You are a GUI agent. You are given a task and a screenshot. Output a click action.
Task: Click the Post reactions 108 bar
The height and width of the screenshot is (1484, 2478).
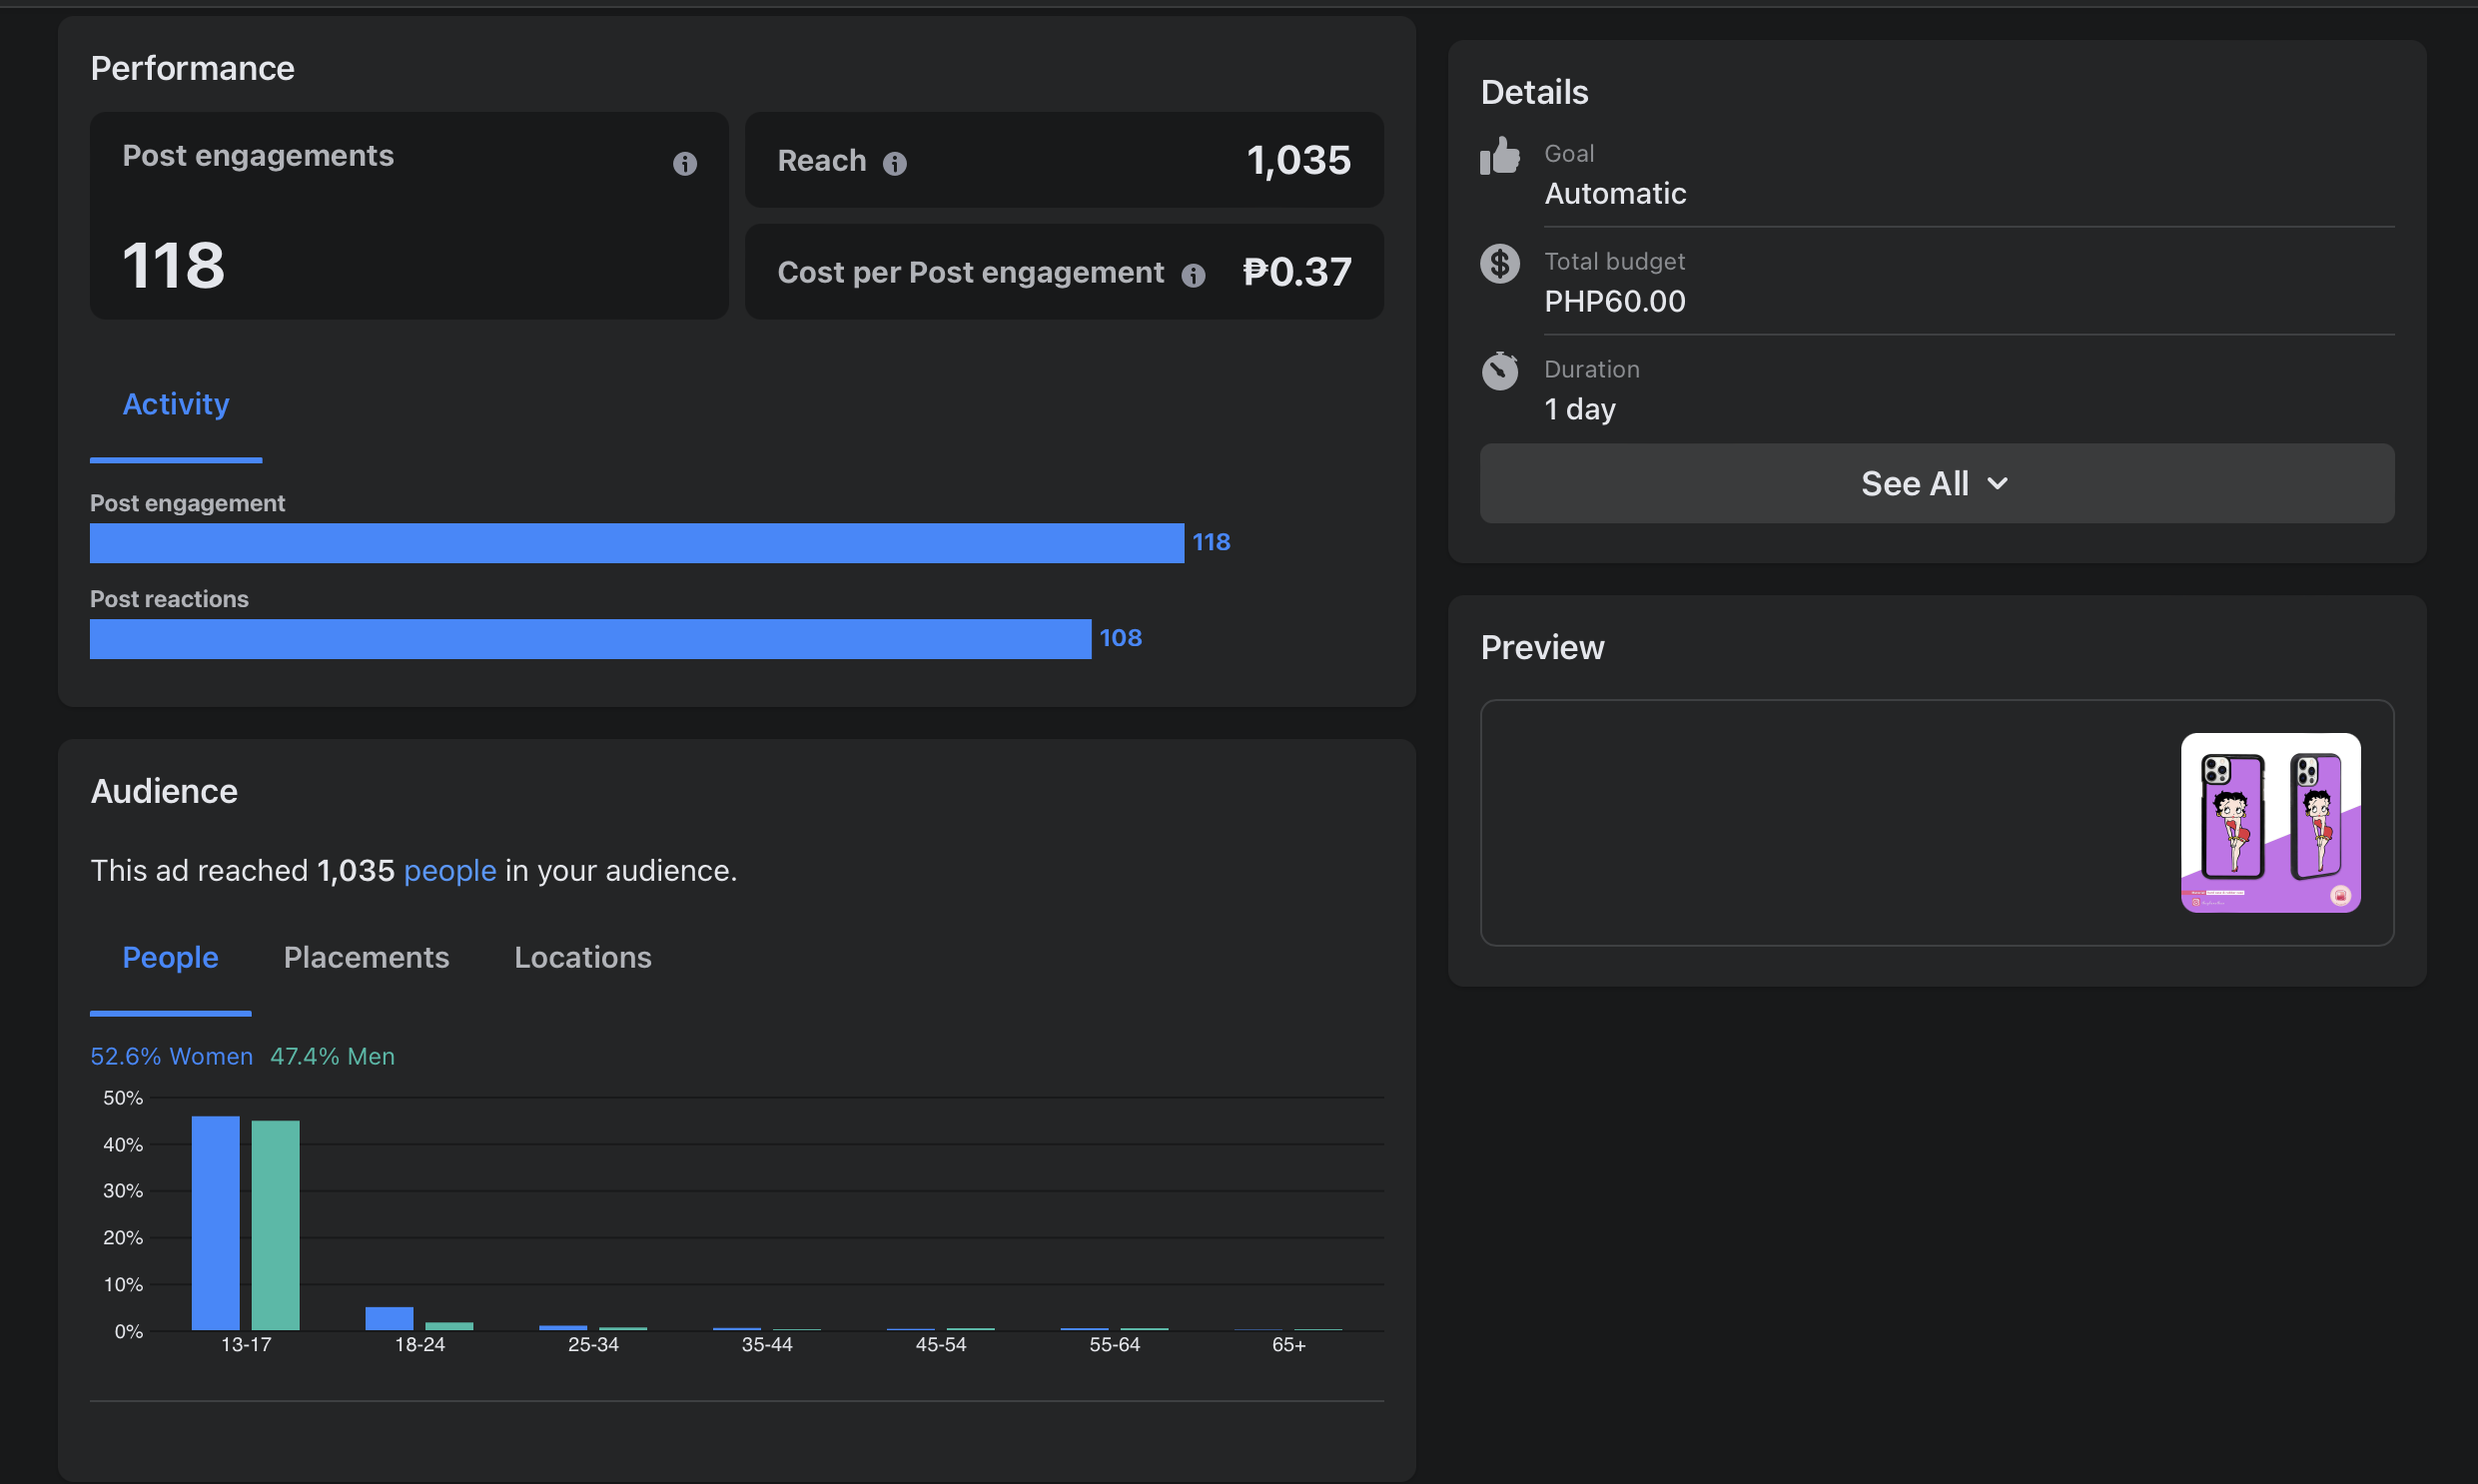pos(590,639)
